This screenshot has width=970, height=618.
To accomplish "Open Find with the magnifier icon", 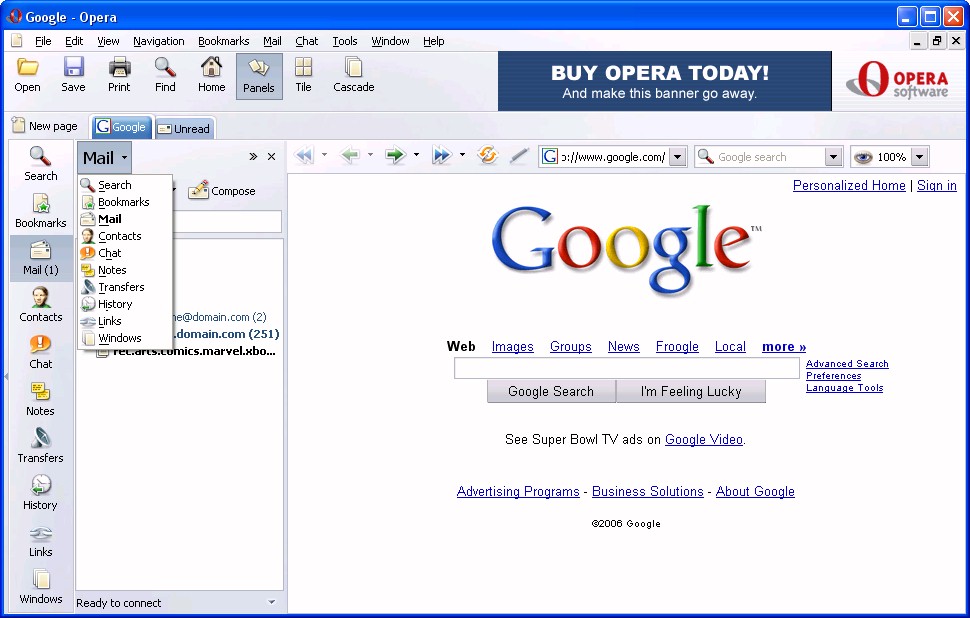I will [x=165, y=67].
